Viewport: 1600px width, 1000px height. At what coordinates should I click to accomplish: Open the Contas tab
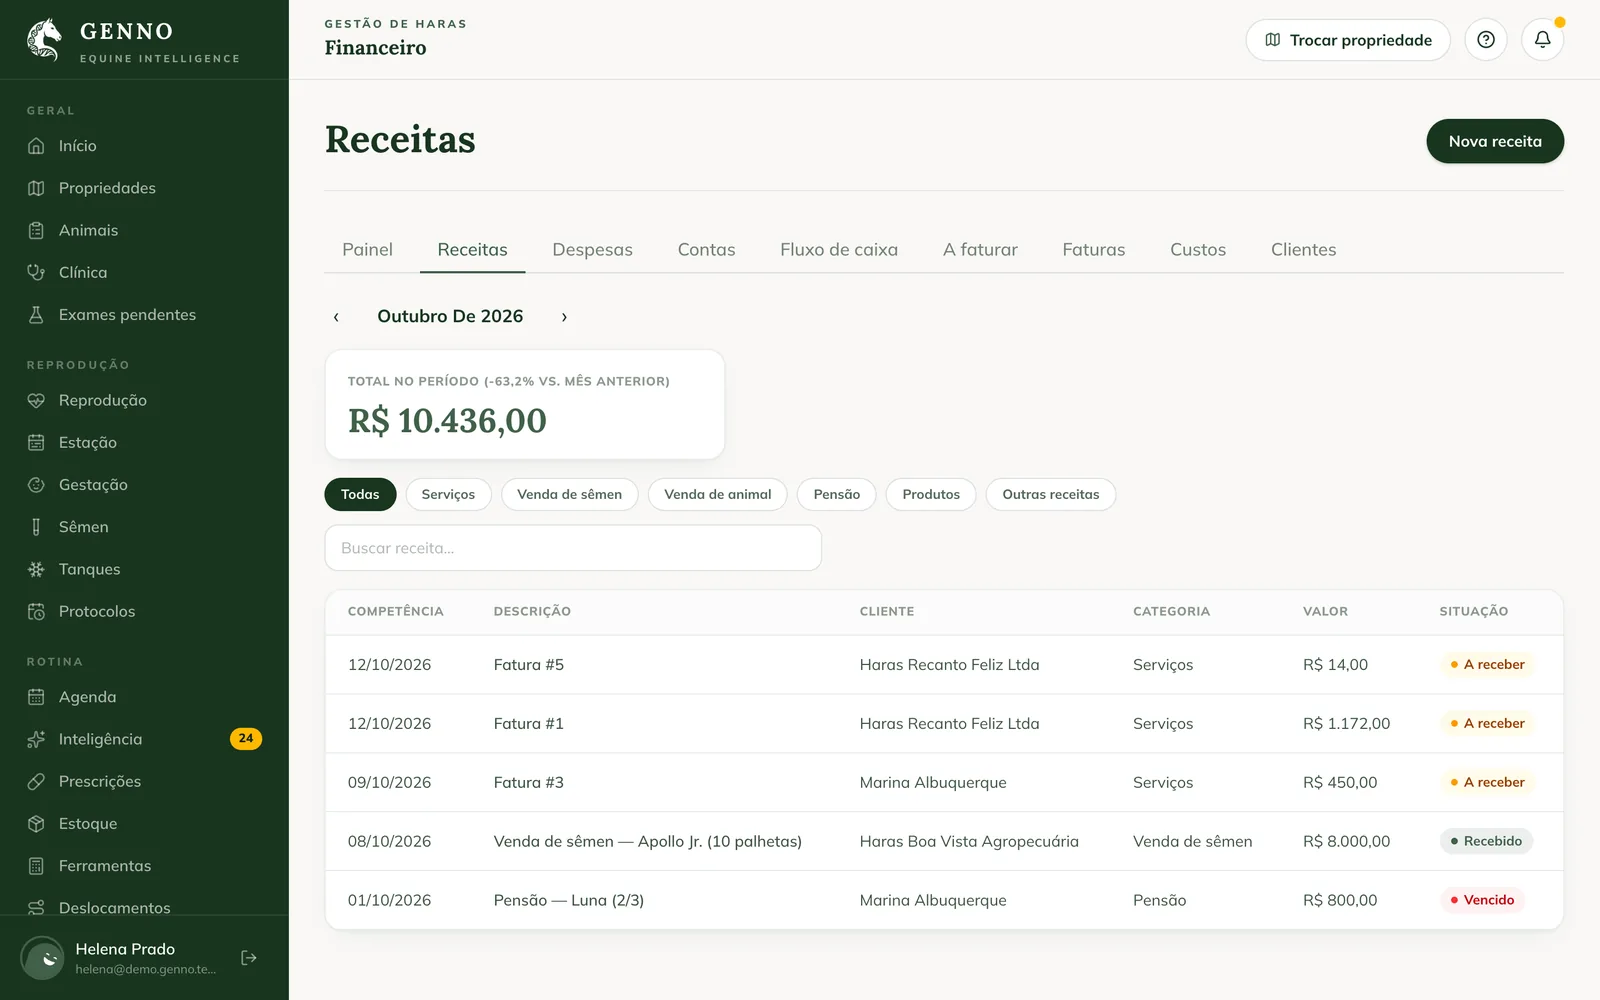pos(706,250)
